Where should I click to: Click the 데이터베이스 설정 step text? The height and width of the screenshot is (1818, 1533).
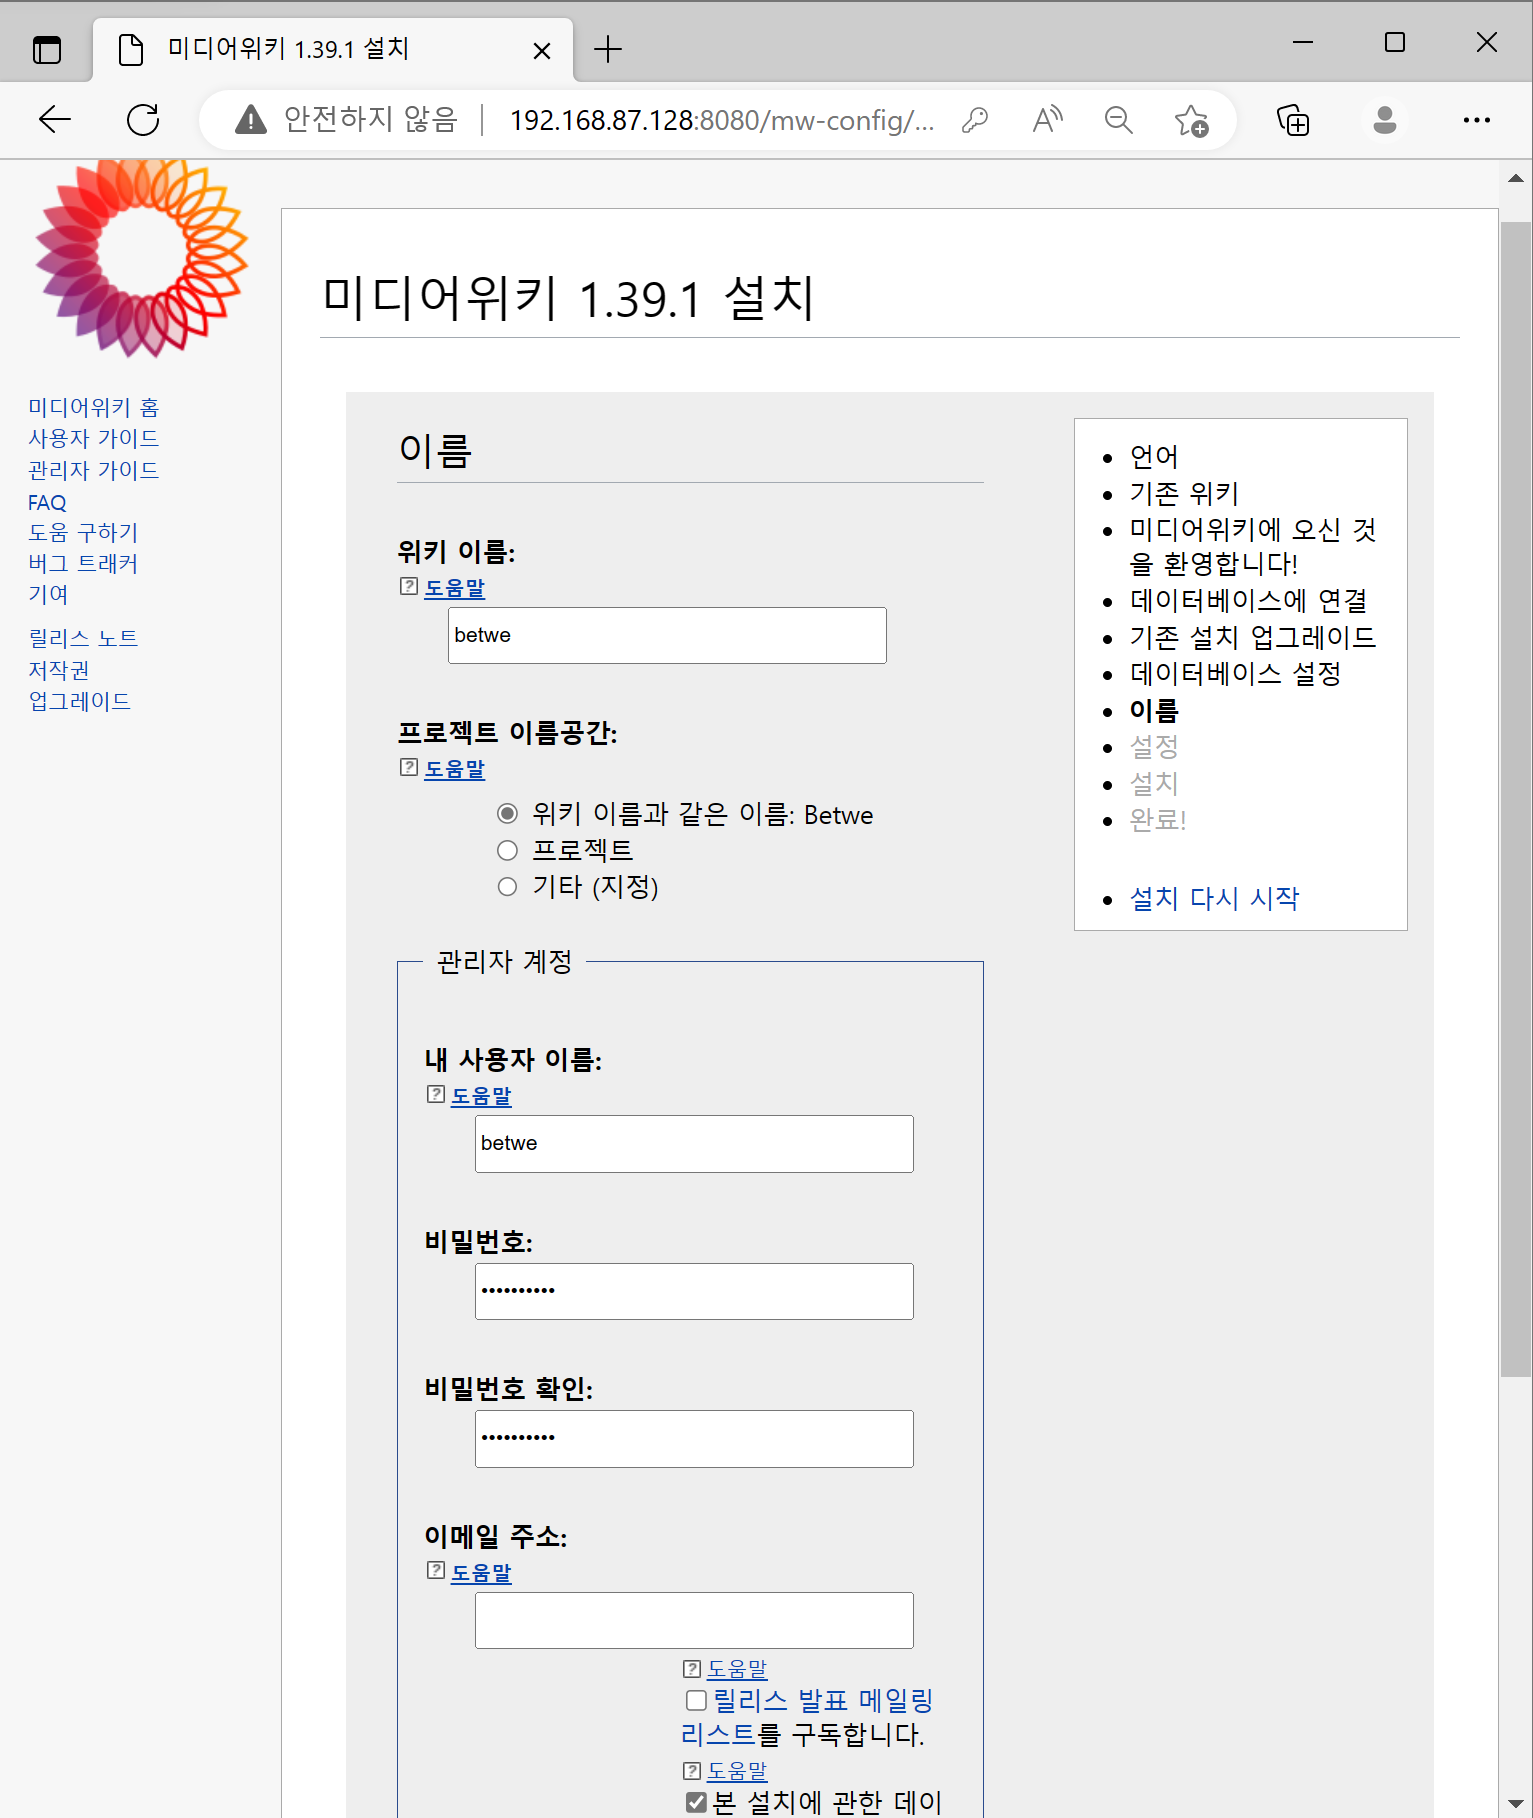point(1235,673)
